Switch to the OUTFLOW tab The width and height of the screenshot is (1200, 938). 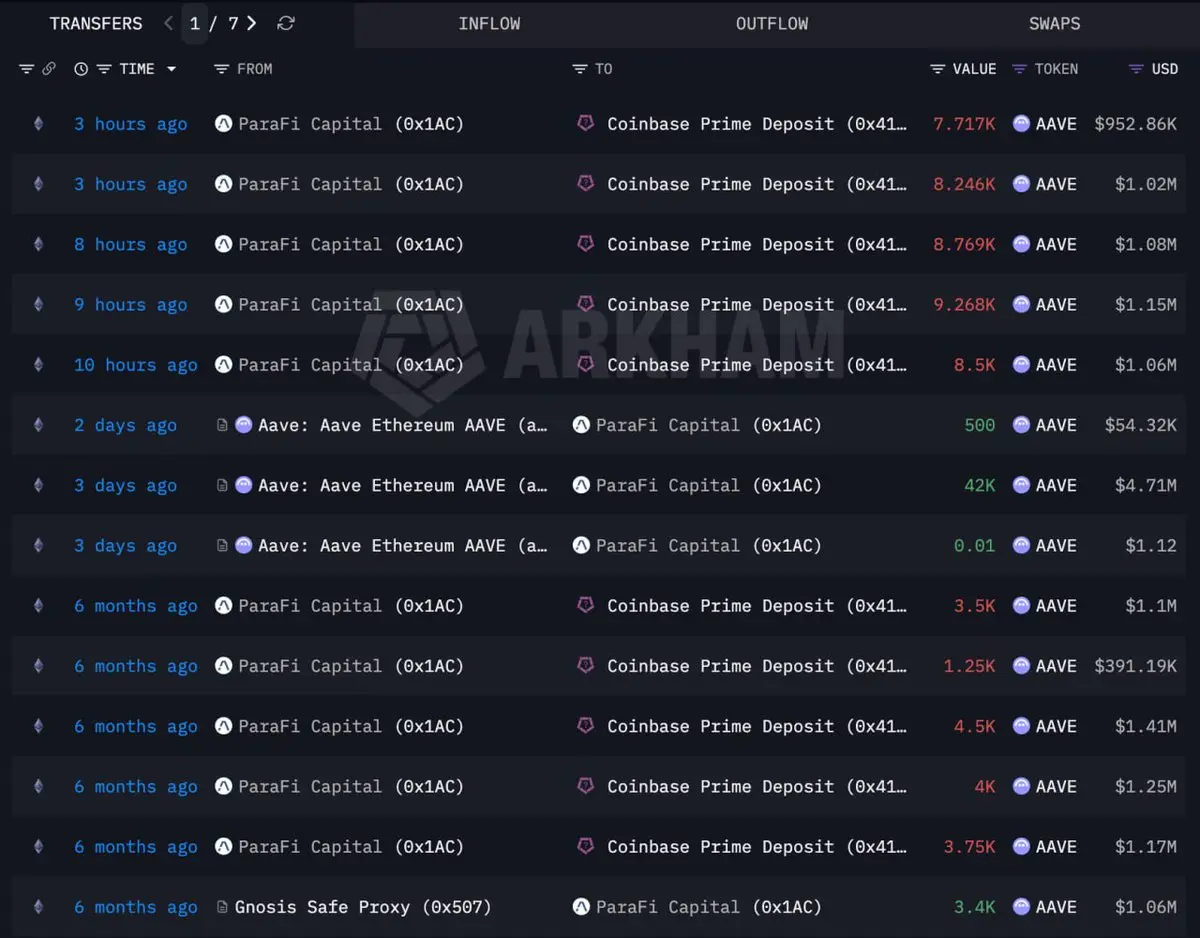[x=772, y=24]
